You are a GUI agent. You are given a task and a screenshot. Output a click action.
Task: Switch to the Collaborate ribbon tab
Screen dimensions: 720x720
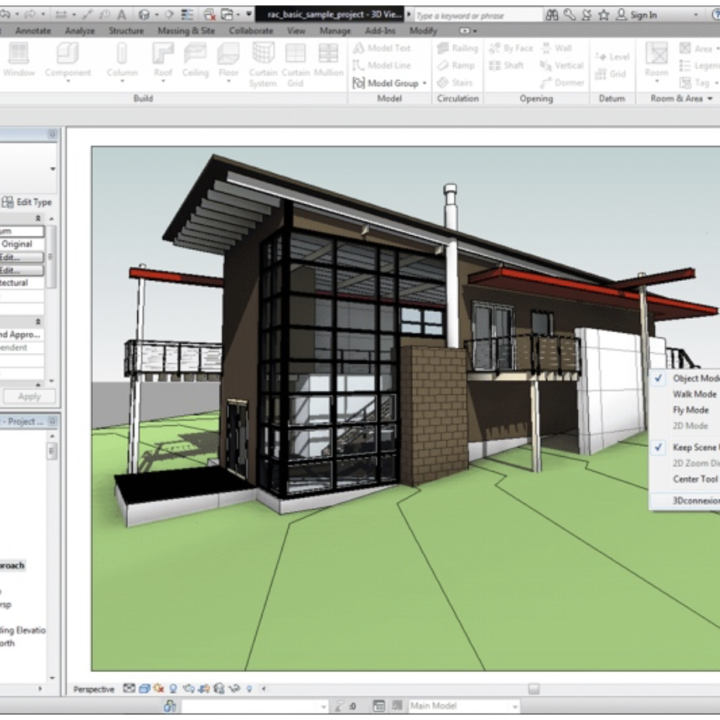tap(250, 31)
